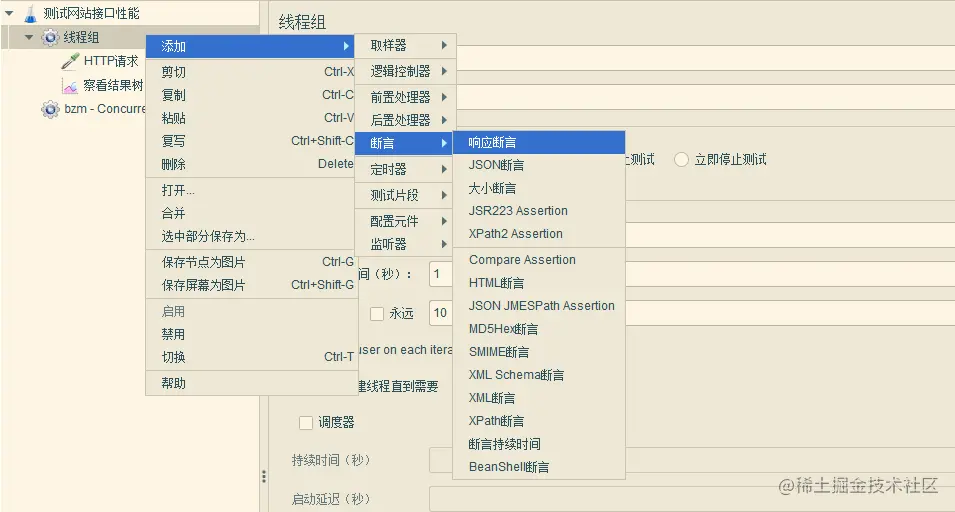Select 合并 in the context menu
955x512 pixels.
tap(250, 214)
